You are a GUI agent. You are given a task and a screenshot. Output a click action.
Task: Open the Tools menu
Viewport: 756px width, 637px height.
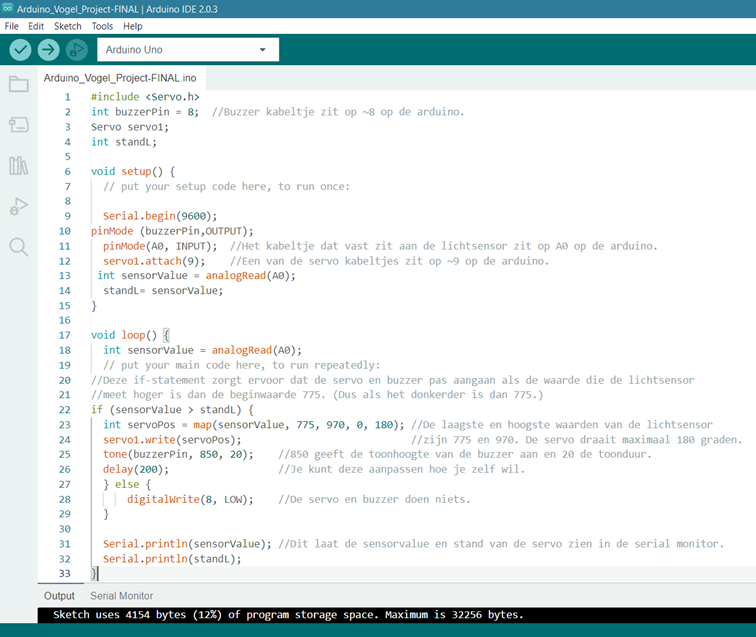[102, 26]
